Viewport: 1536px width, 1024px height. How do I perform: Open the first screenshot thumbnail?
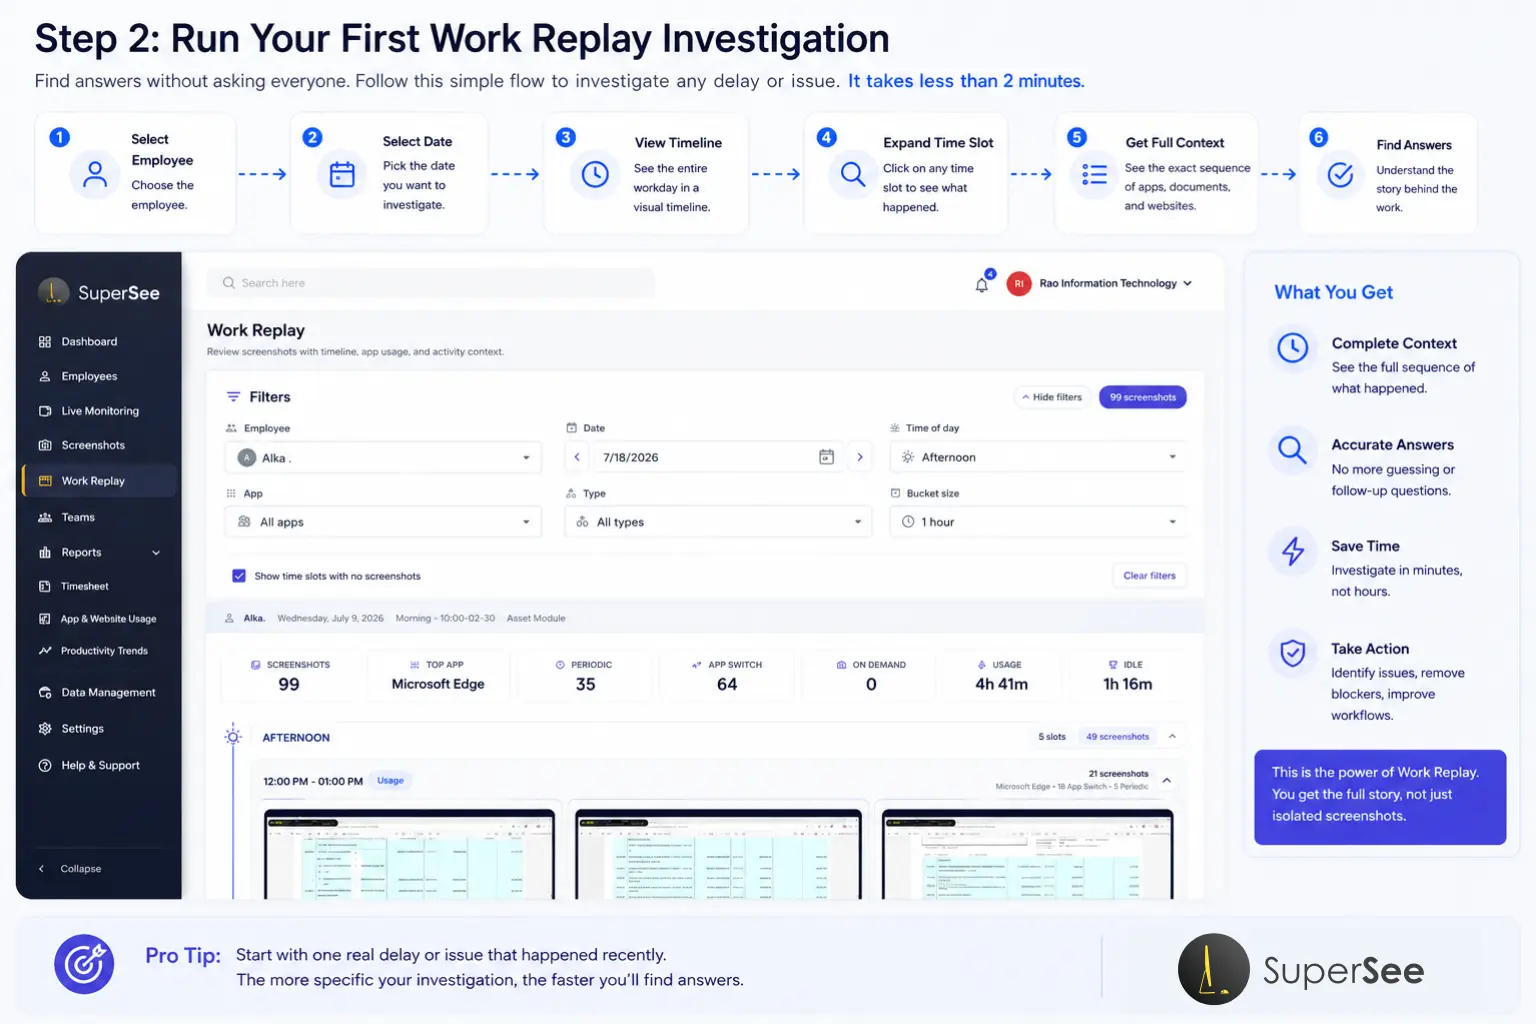[409, 853]
